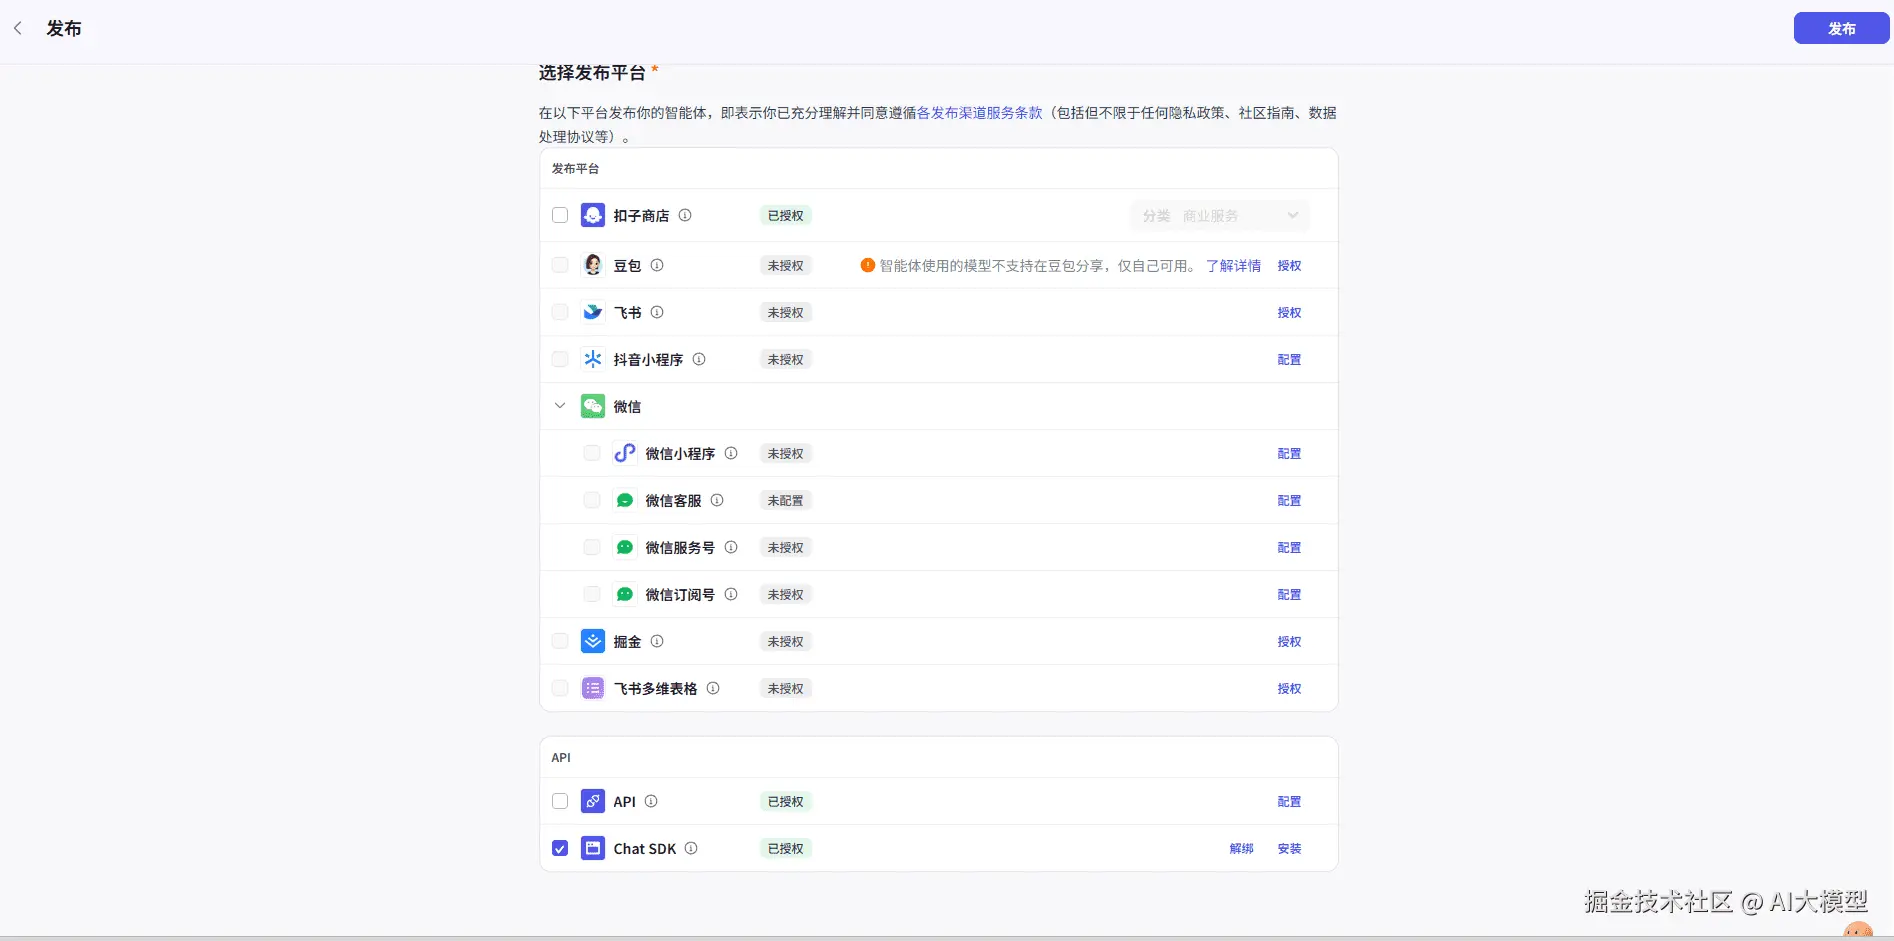Tick the 微信服务号 checkbox
Screen dimensions: 1894x941
pyautogui.click(x=592, y=547)
